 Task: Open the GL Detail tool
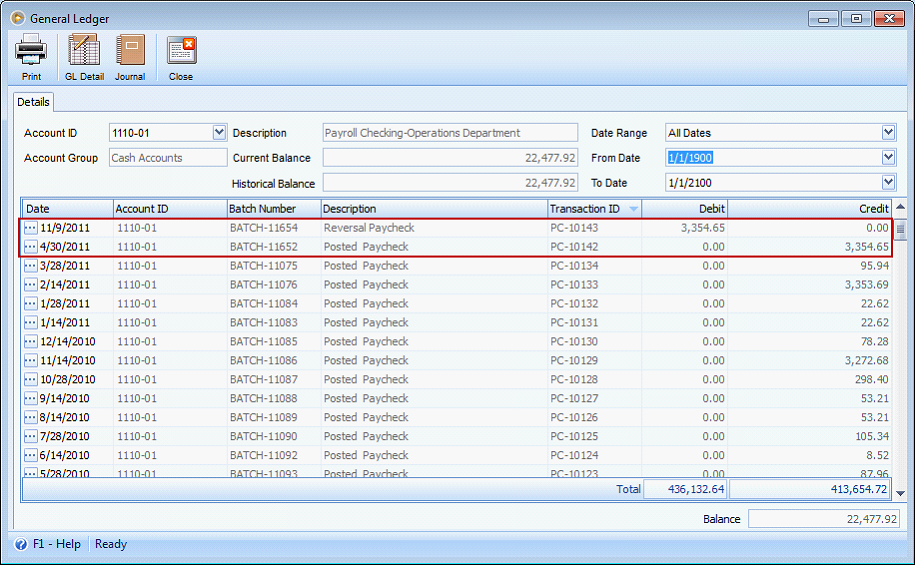coord(84,57)
